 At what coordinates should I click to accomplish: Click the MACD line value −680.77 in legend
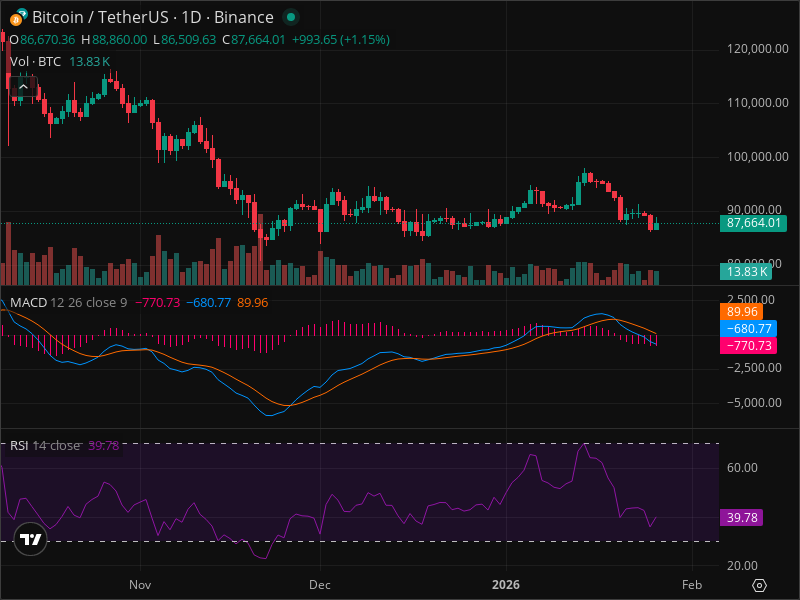(208, 303)
